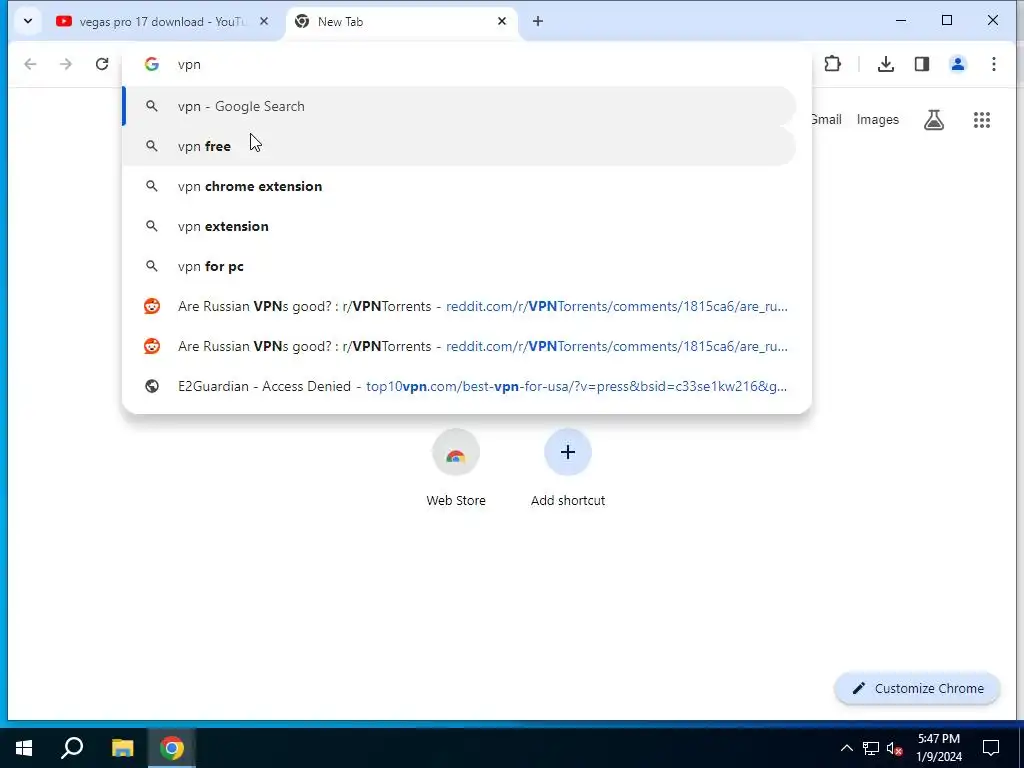Viewport: 1024px width, 768px height.
Task: Close the vegas pro 17 download tab
Action: tap(264, 22)
